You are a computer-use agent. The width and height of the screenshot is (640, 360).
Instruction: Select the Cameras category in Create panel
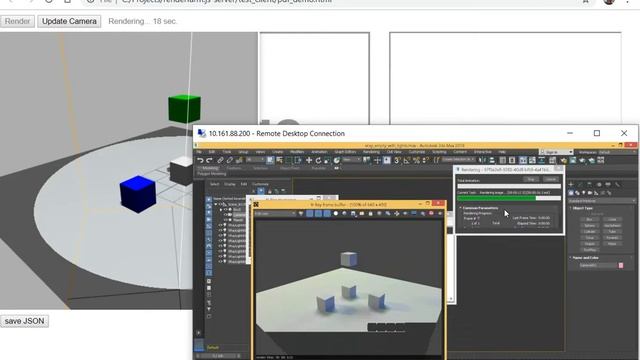tap(589, 193)
